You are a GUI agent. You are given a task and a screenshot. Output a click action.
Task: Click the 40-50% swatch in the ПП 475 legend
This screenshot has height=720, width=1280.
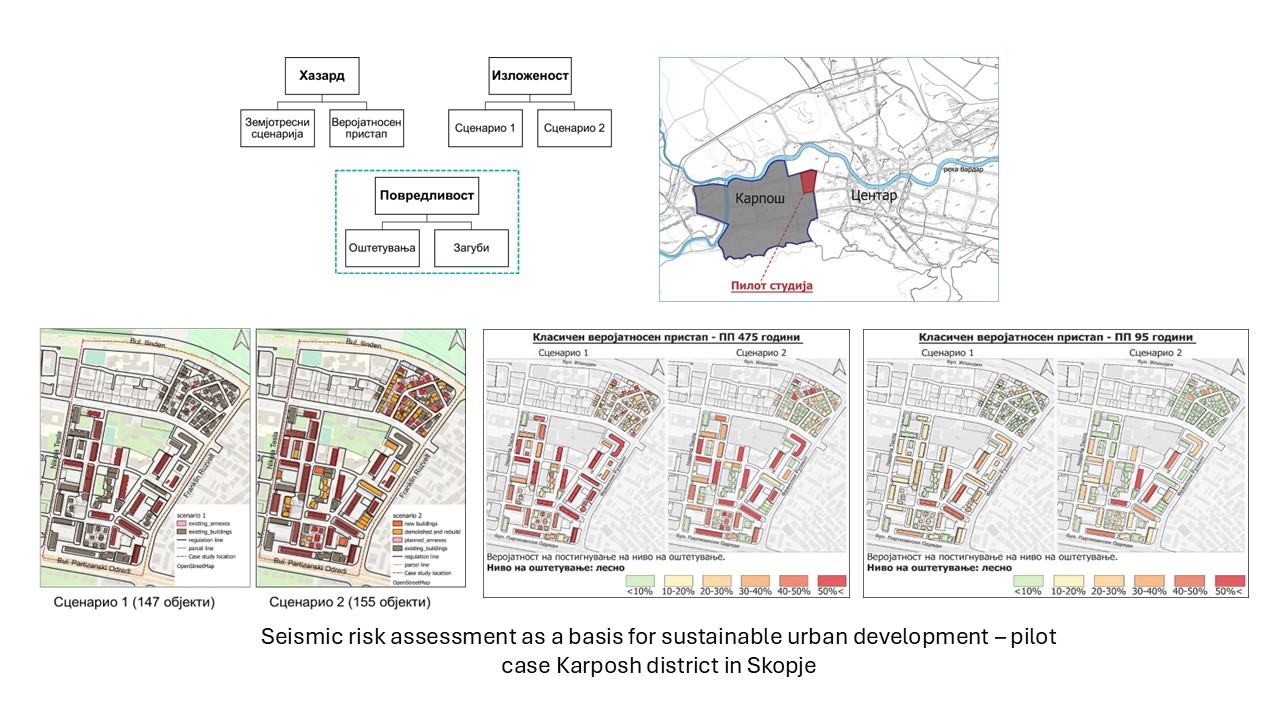pos(793,579)
